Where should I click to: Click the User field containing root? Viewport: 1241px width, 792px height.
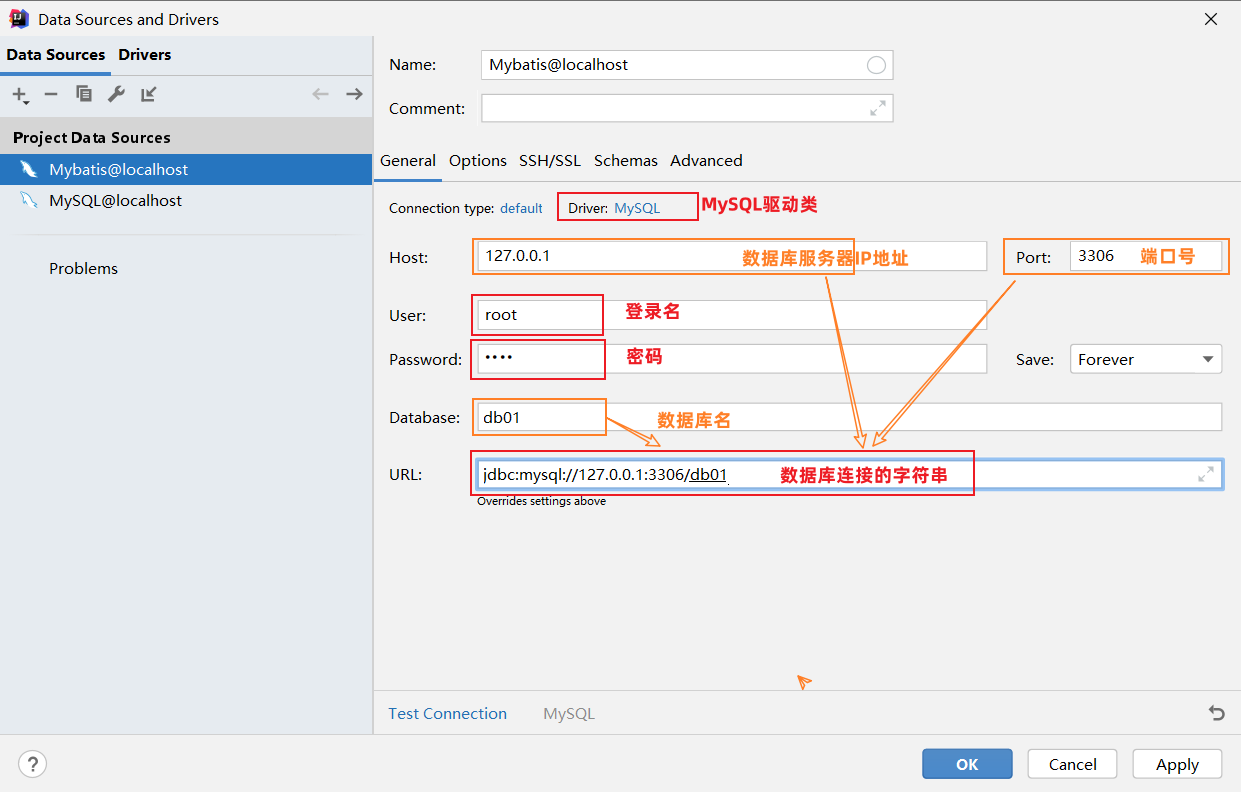tap(732, 315)
